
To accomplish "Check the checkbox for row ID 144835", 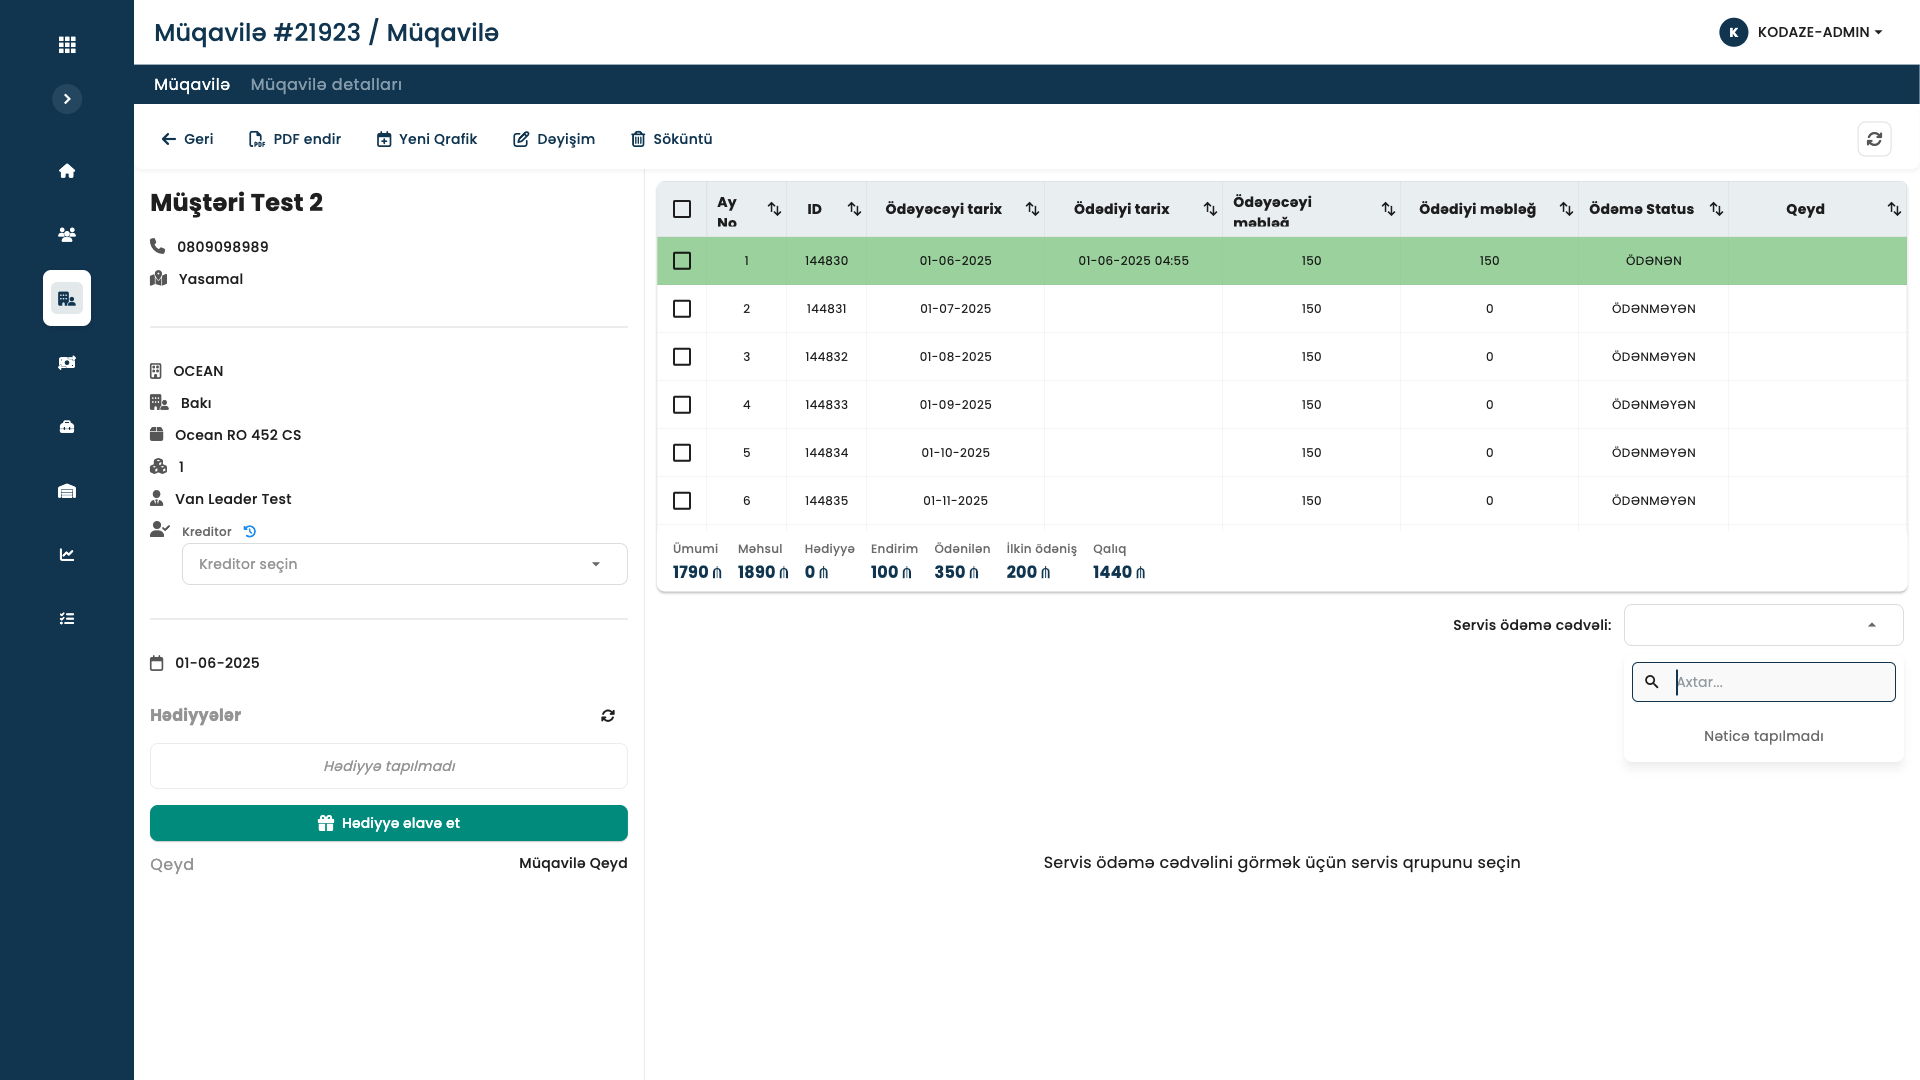I will (682, 501).
